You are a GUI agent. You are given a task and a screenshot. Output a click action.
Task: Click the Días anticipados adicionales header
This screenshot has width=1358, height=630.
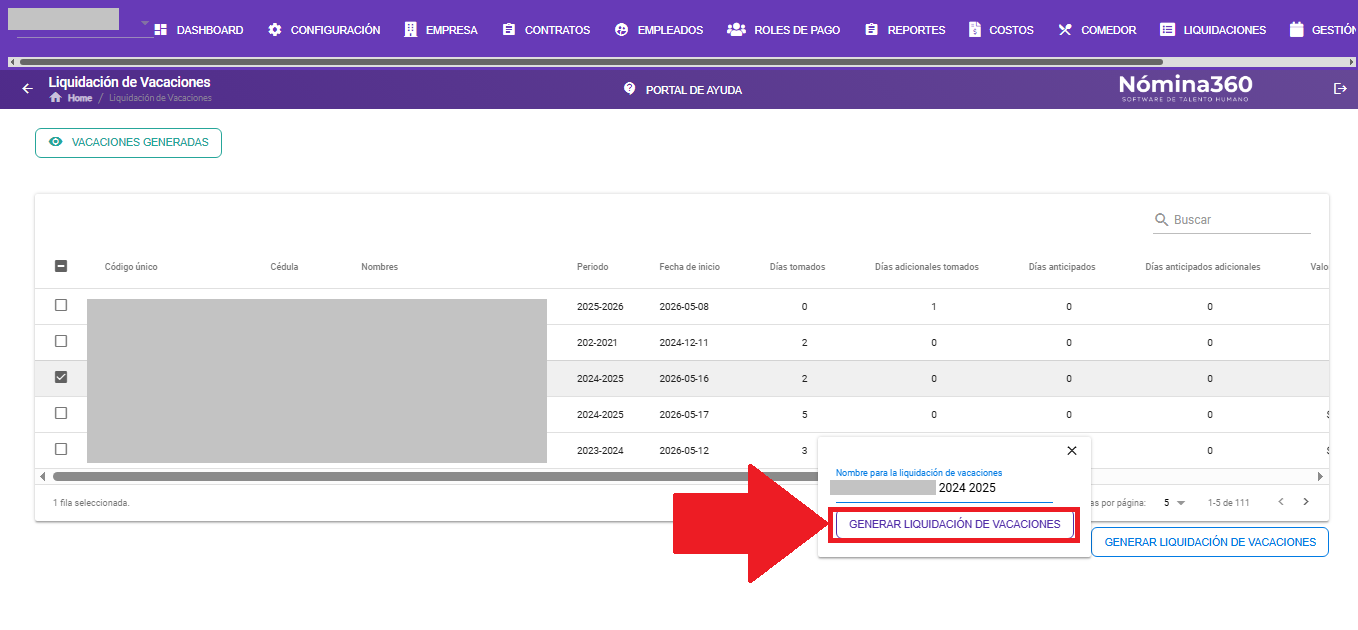pyautogui.click(x=1203, y=267)
